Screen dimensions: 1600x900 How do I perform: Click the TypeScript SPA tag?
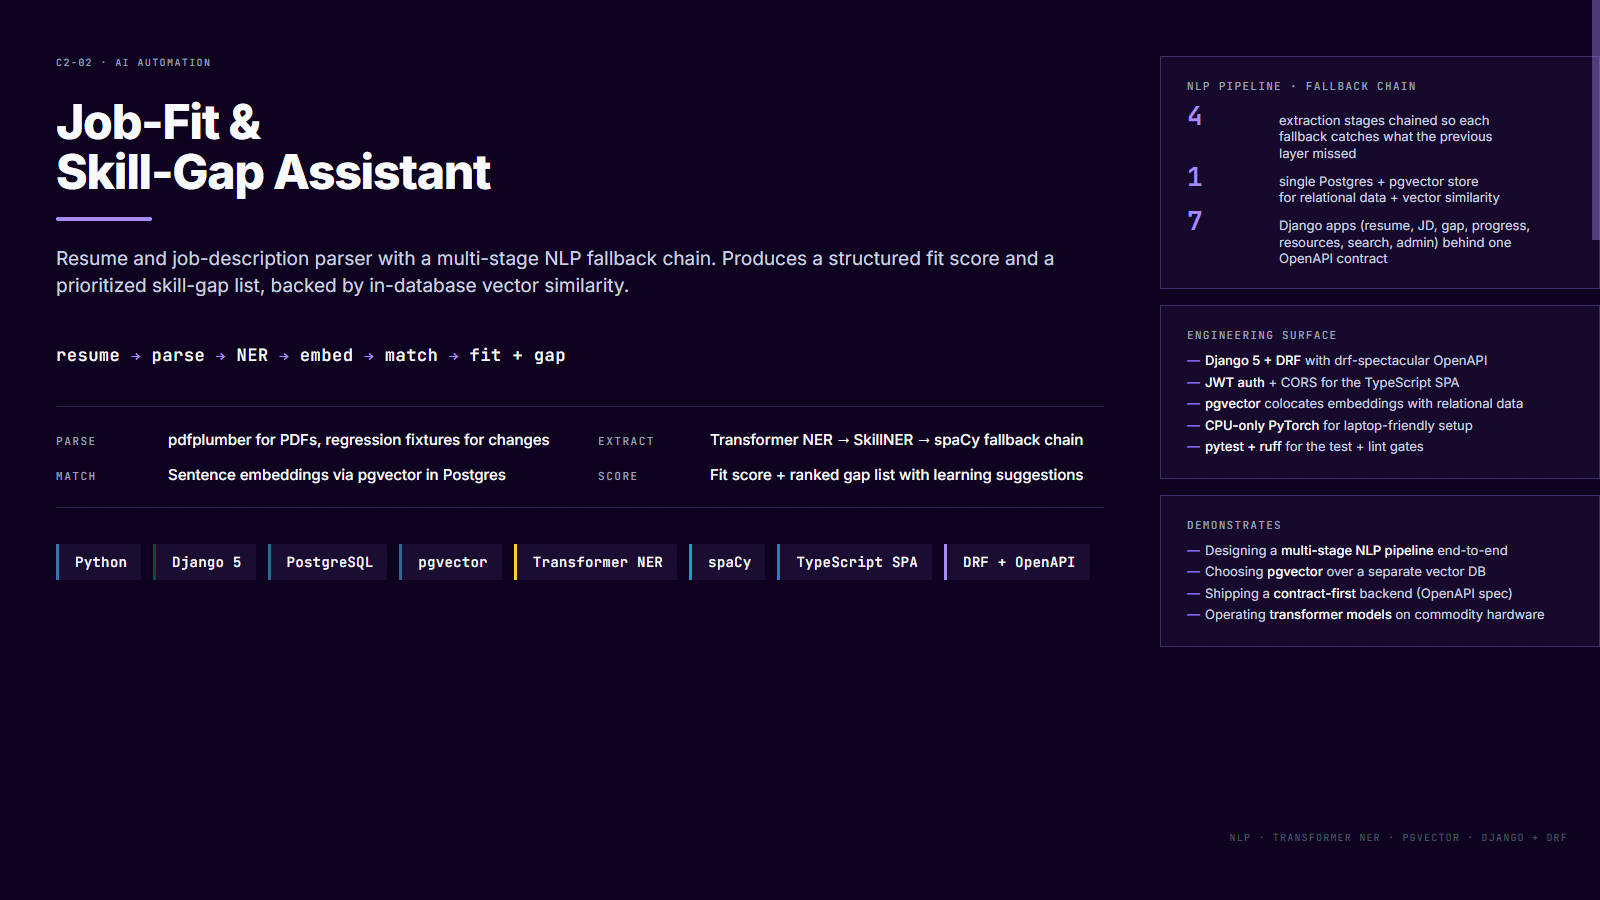855,562
